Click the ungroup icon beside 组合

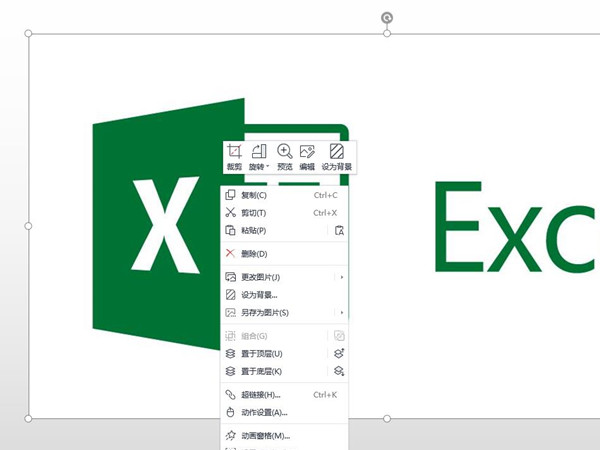click(x=339, y=336)
